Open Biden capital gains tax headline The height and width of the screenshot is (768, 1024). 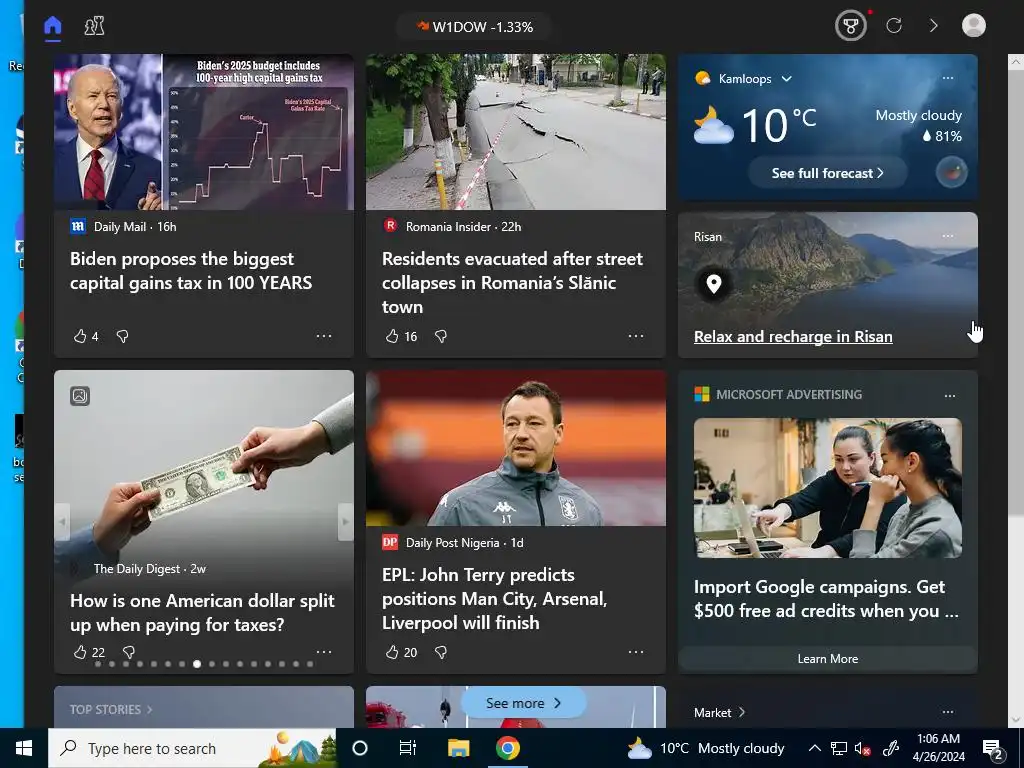[191, 271]
